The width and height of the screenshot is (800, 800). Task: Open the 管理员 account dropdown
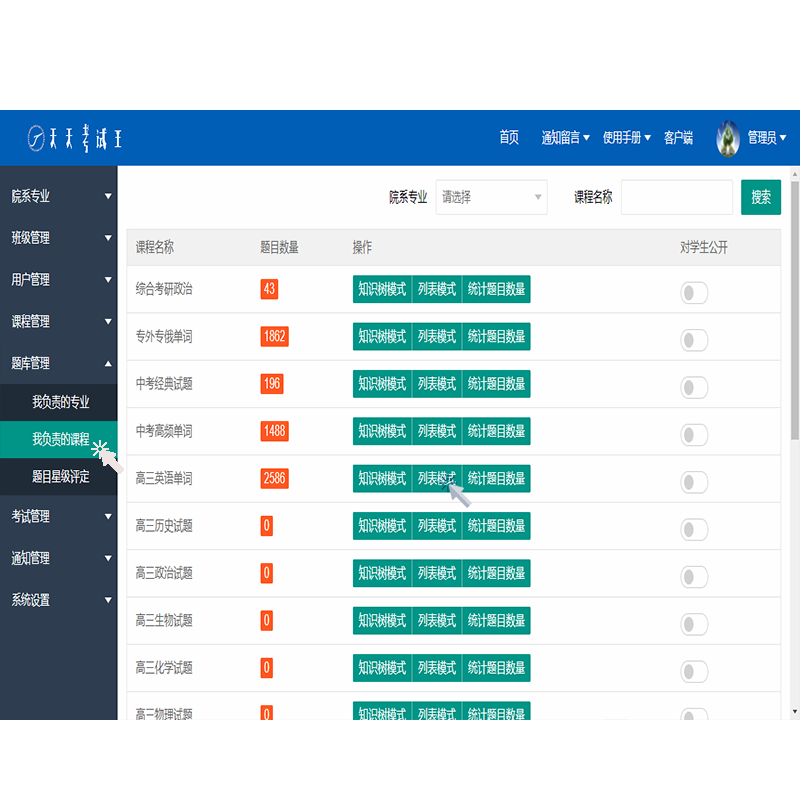point(766,137)
